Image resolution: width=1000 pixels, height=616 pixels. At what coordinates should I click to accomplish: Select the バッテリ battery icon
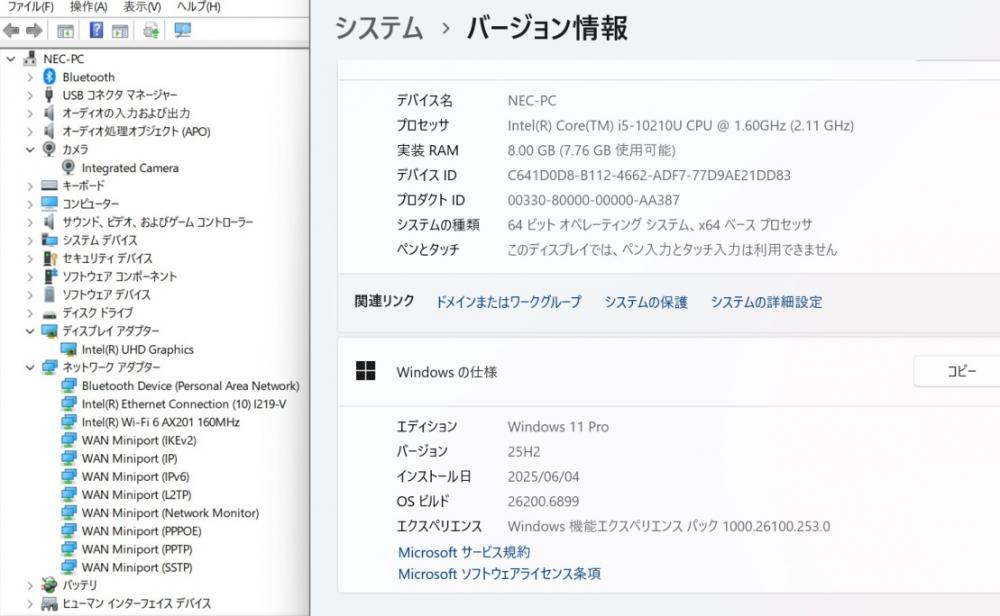tap(49, 585)
